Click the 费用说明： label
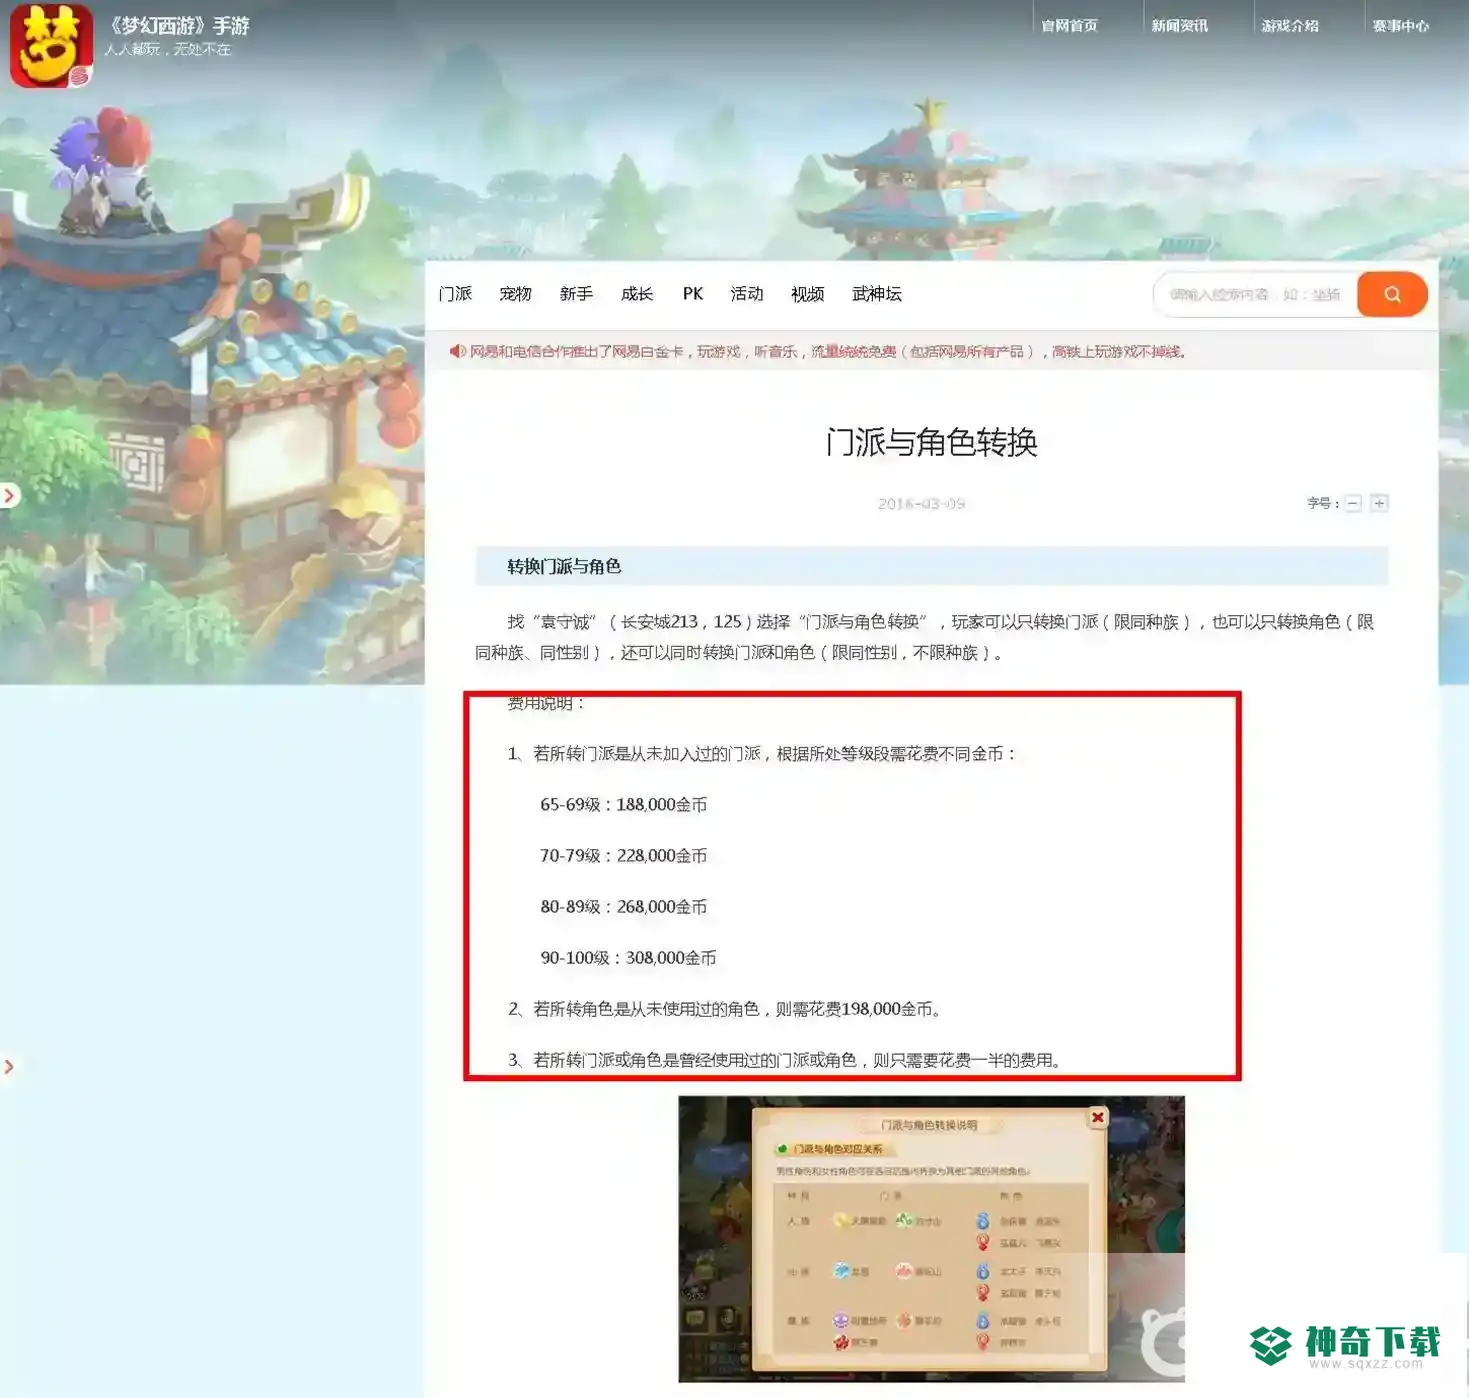Viewport: 1469px width, 1398px height. coord(547,703)
